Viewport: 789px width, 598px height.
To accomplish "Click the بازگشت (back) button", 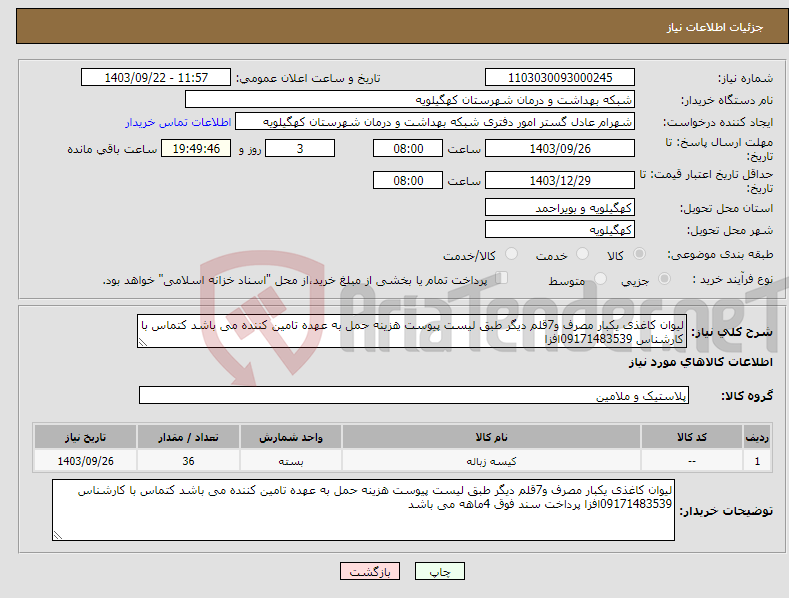I will (x=370, y=571).
